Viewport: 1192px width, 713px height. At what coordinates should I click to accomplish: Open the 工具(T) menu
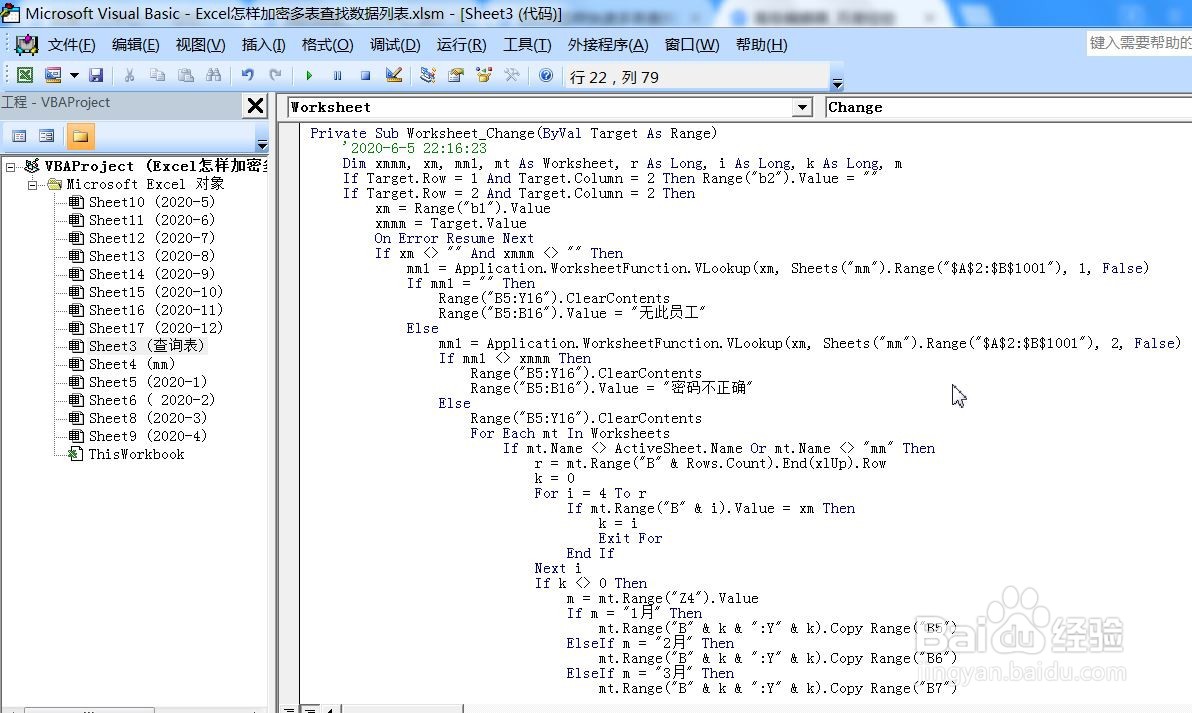tap(528, 45)
